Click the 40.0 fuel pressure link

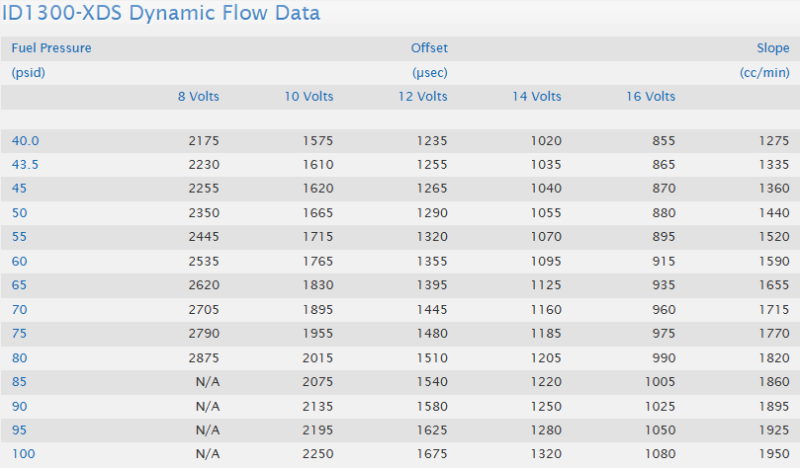click(26, 141)
